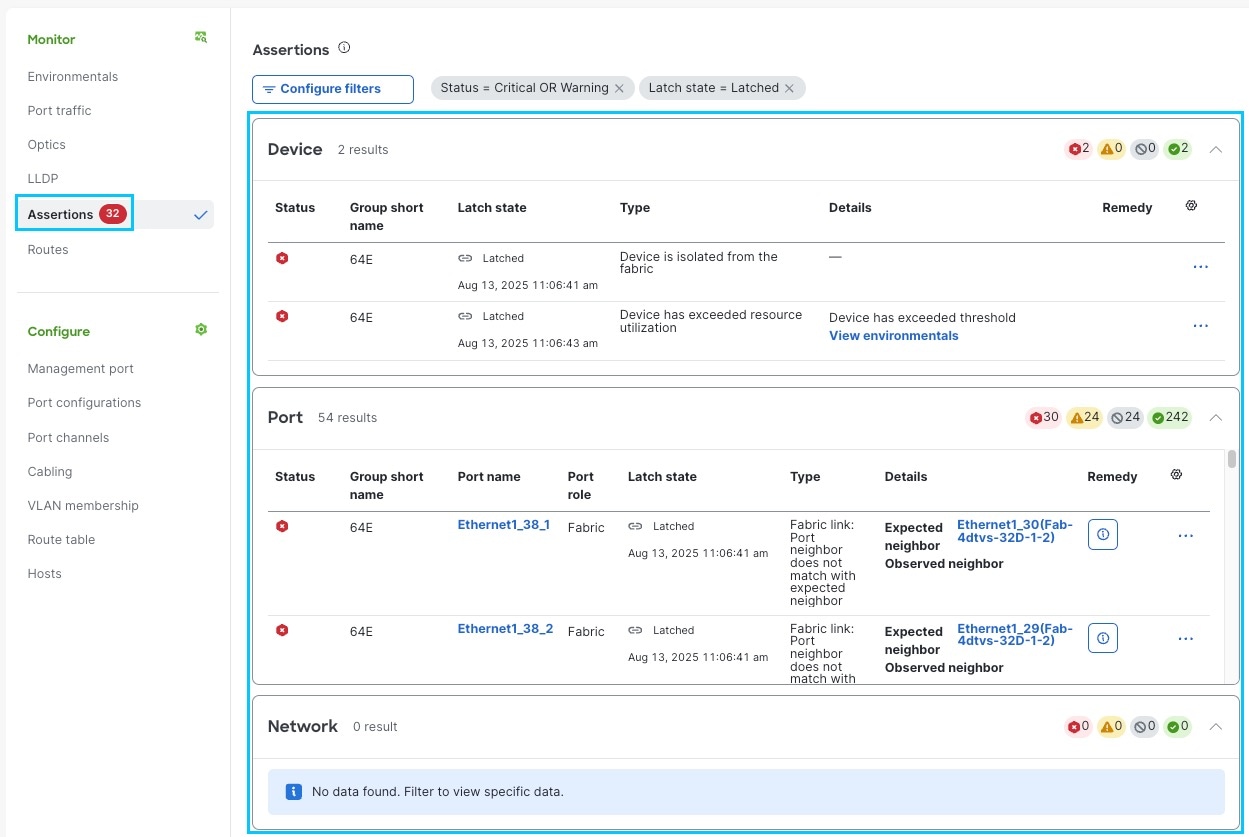Open the Environmentals page
The width and height of the screenshot is (1249, 837).
73,77
